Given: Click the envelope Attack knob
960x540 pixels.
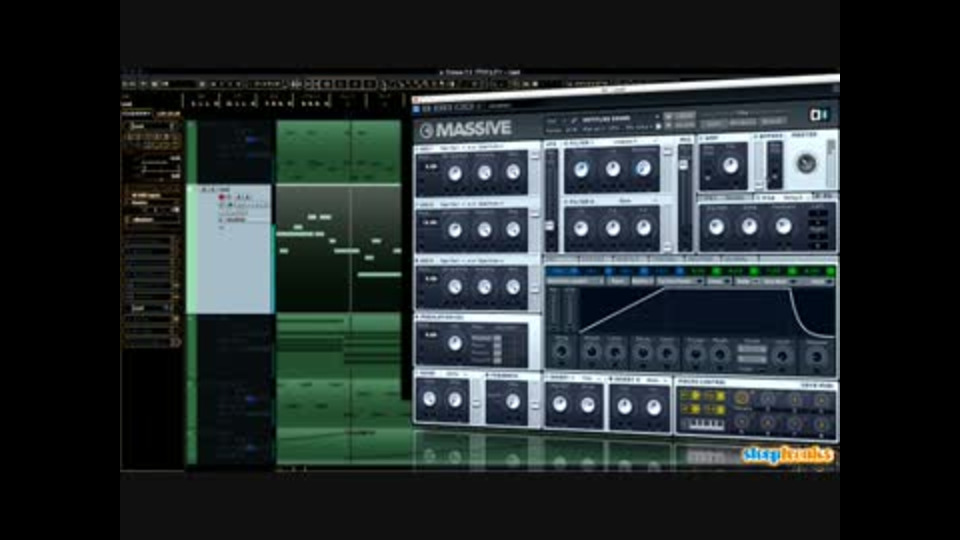Looking at the screenshot, I should (x=592, y=353).
